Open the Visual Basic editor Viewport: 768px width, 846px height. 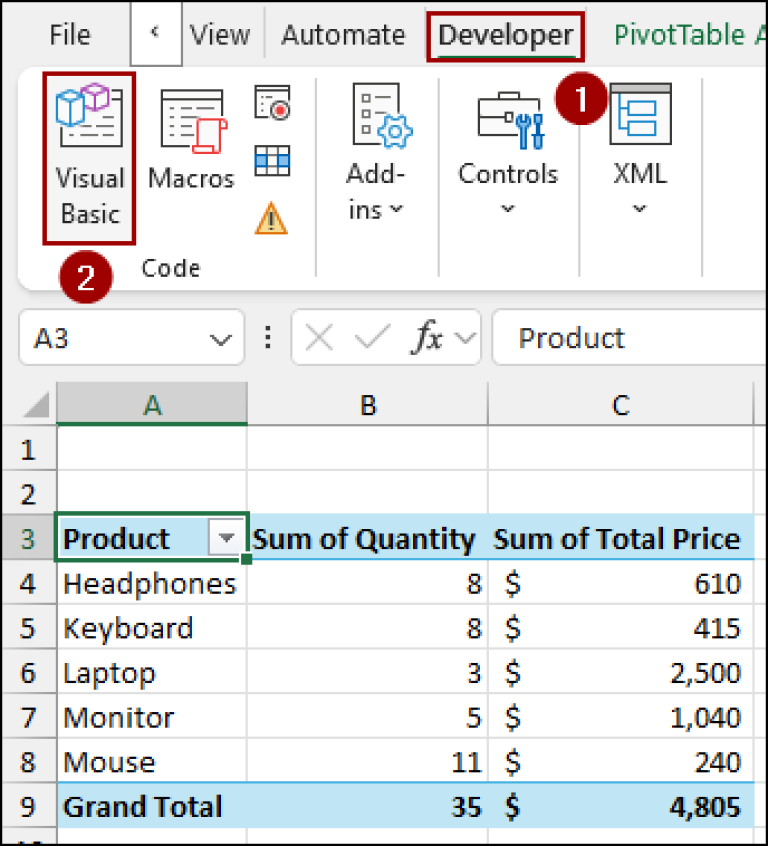tap(89, 157)
